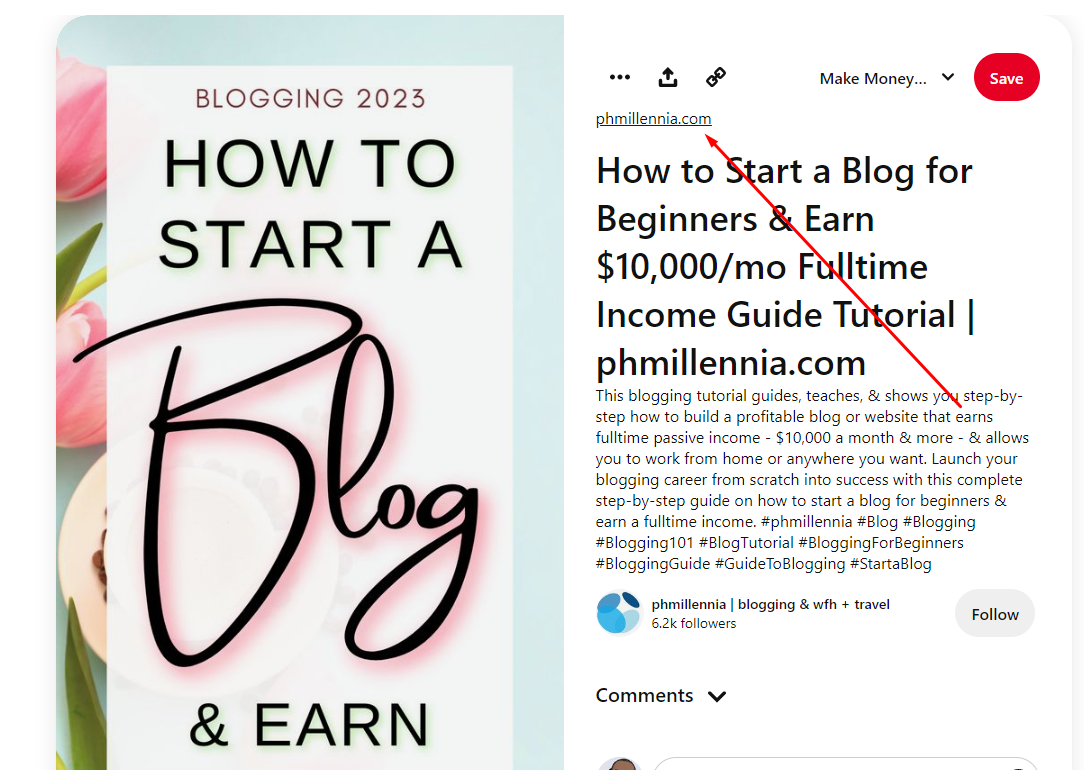Click the 6.2k followers text
Viewport: 1084px width, 770px height.
click(x=693, y=623)
